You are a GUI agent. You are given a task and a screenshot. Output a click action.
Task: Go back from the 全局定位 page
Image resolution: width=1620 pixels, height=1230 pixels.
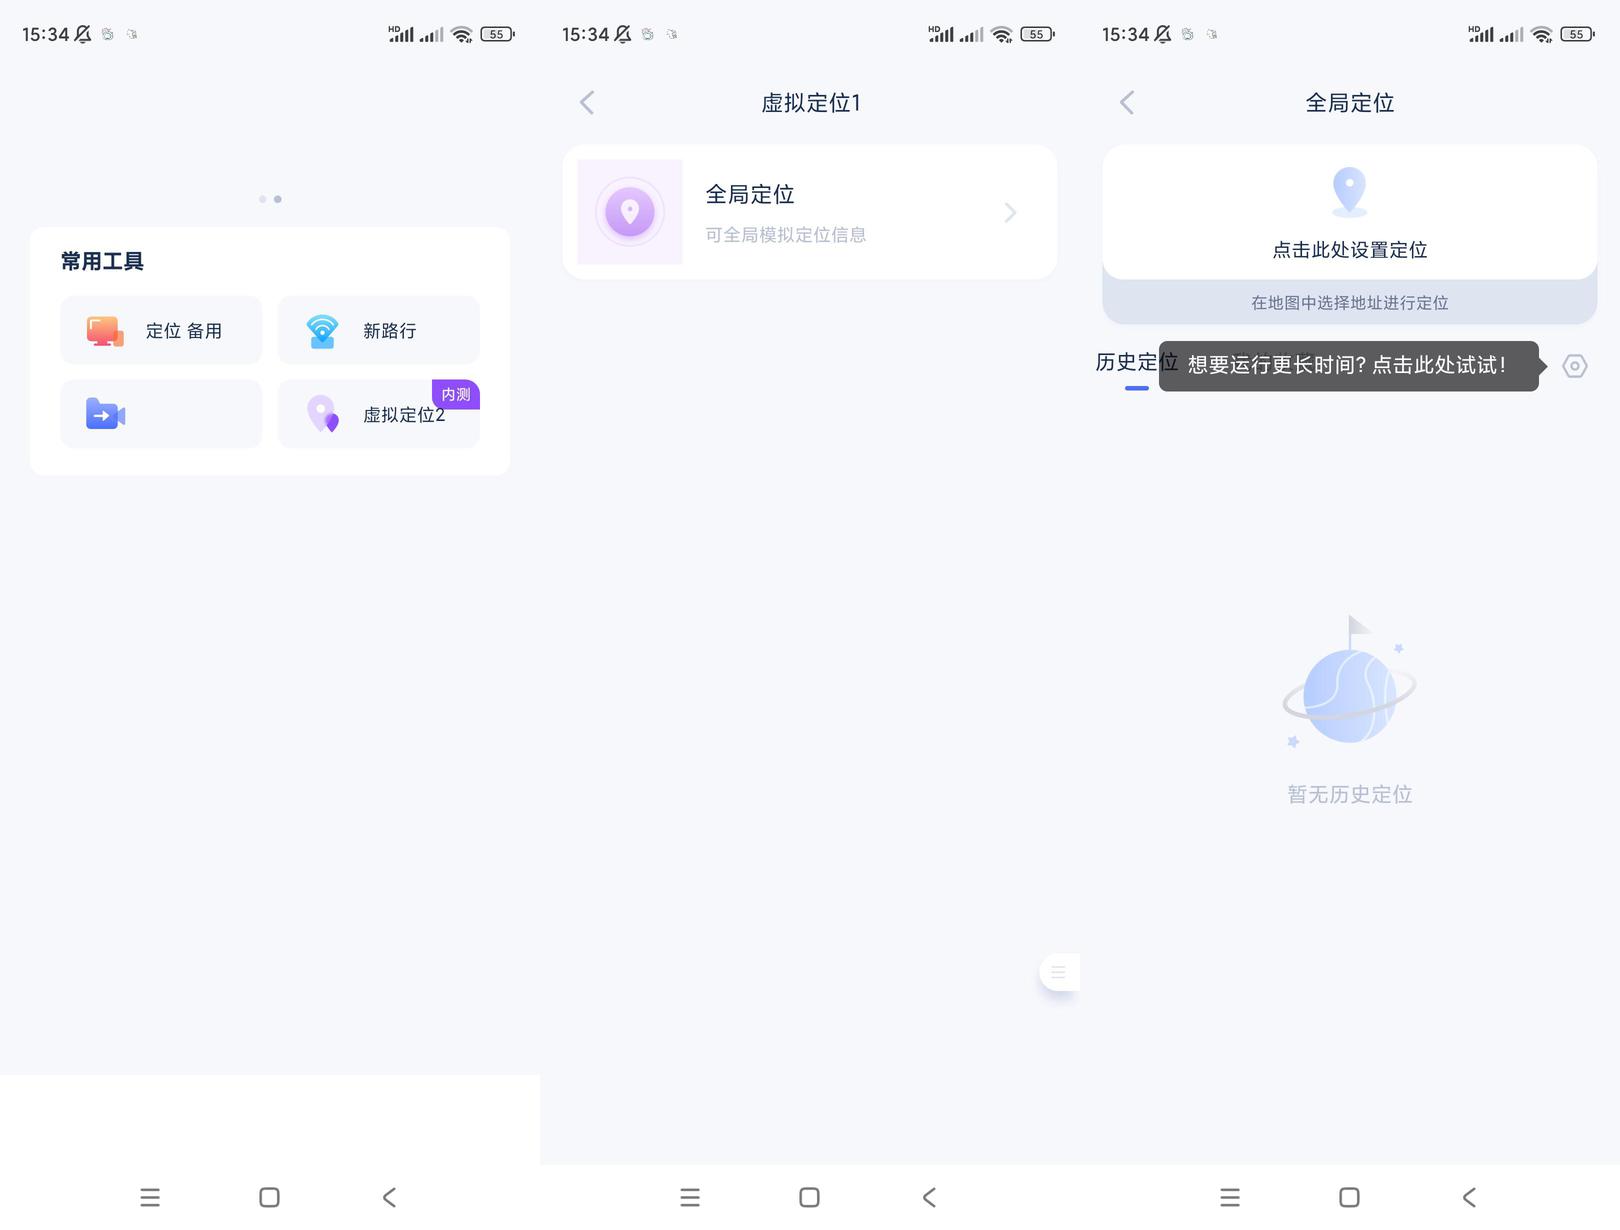point(1127,102)
